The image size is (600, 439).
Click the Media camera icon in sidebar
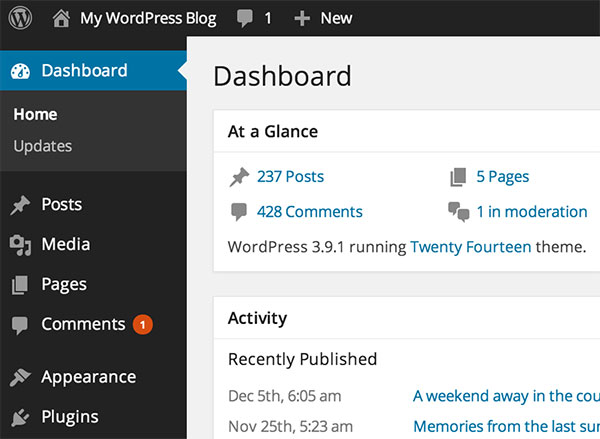20,245
